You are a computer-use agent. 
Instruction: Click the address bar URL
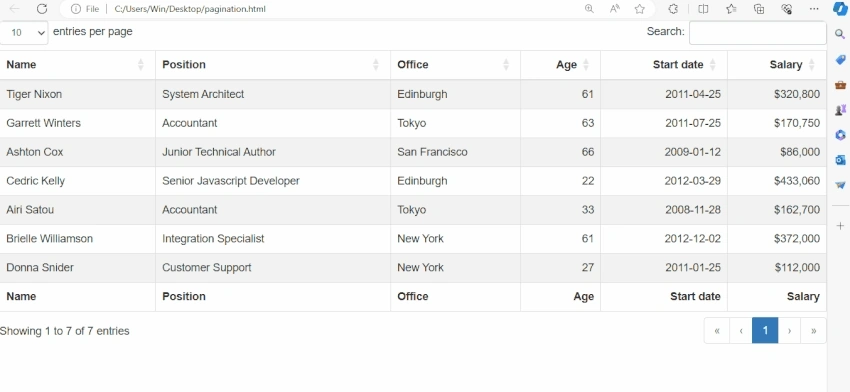[190, 9]
